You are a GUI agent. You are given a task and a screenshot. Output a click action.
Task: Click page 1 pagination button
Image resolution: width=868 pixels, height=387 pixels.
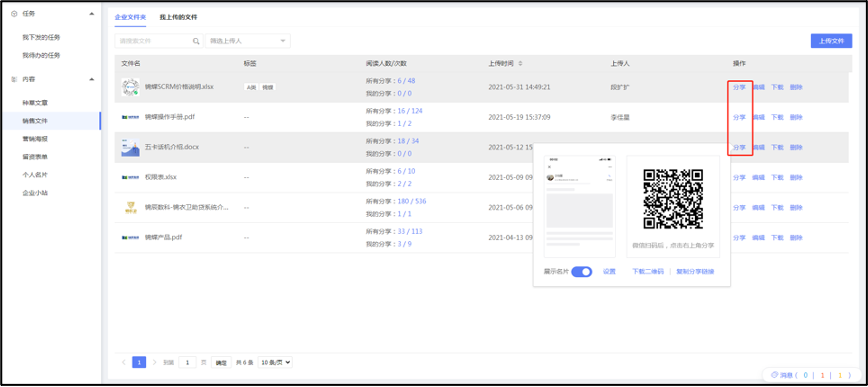click(x=139, y=362)
